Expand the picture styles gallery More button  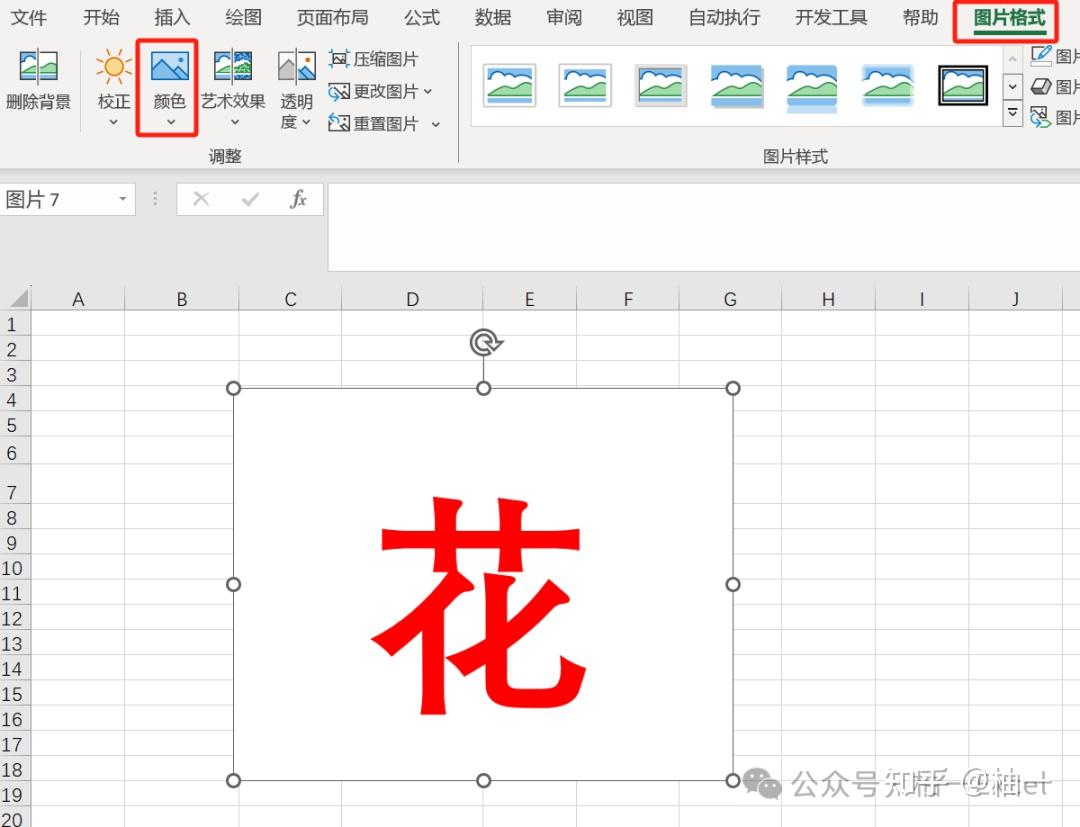coord(1012,113)
